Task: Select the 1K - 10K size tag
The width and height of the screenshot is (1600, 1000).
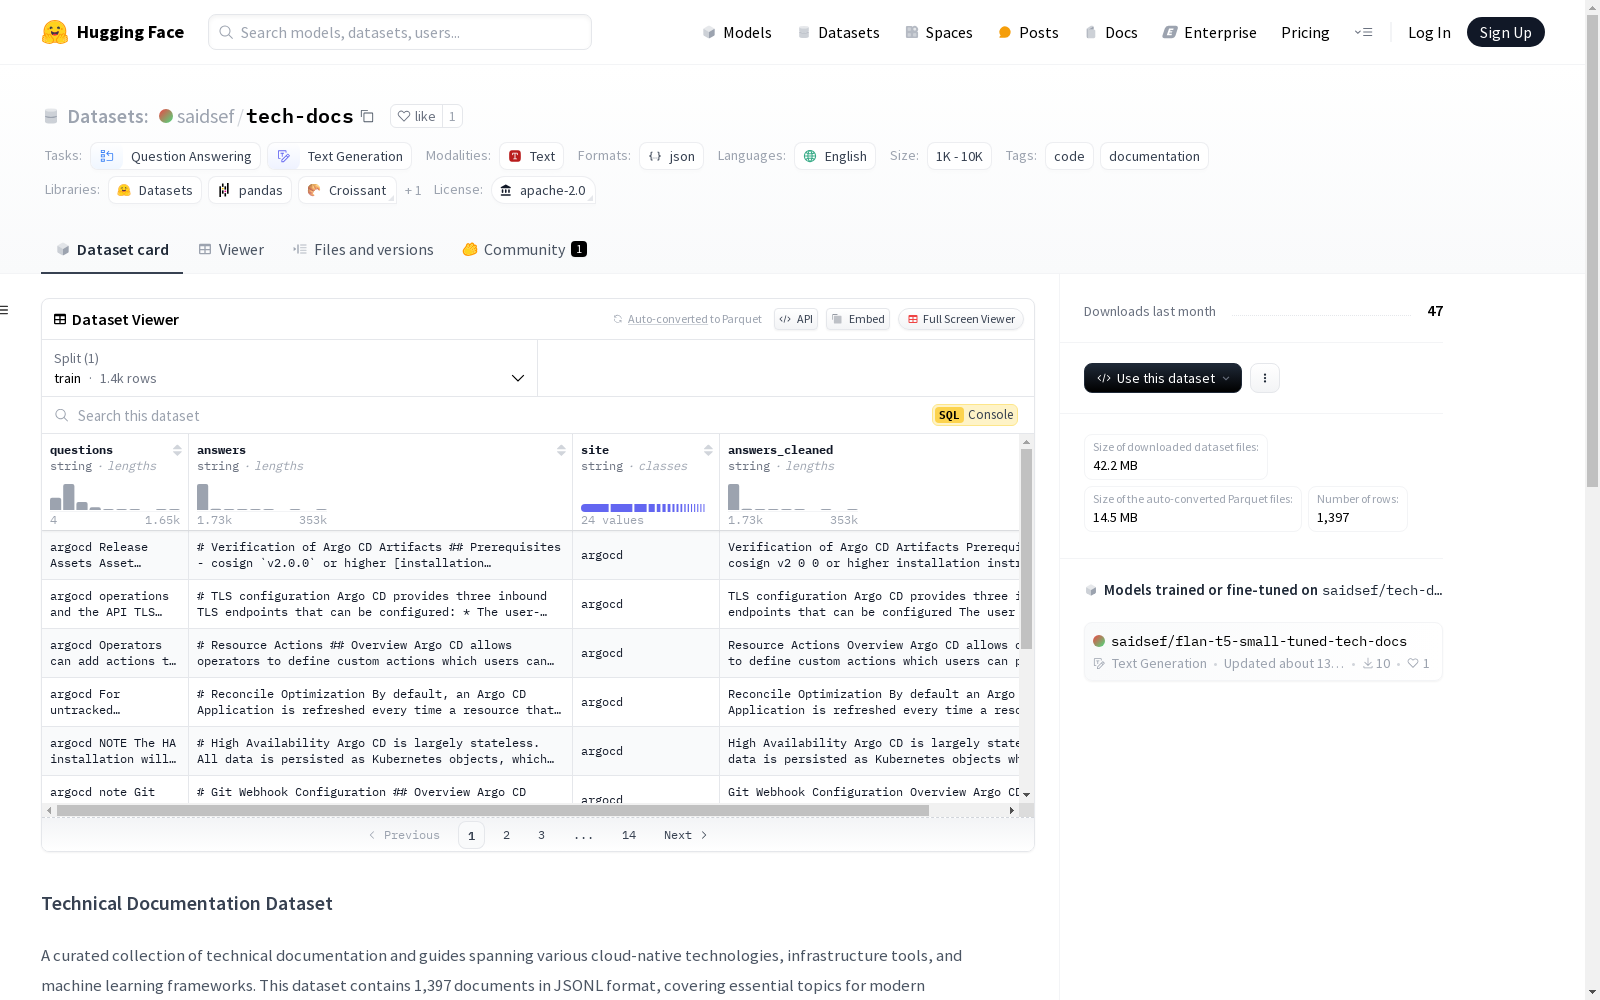Action: (959, 156)
